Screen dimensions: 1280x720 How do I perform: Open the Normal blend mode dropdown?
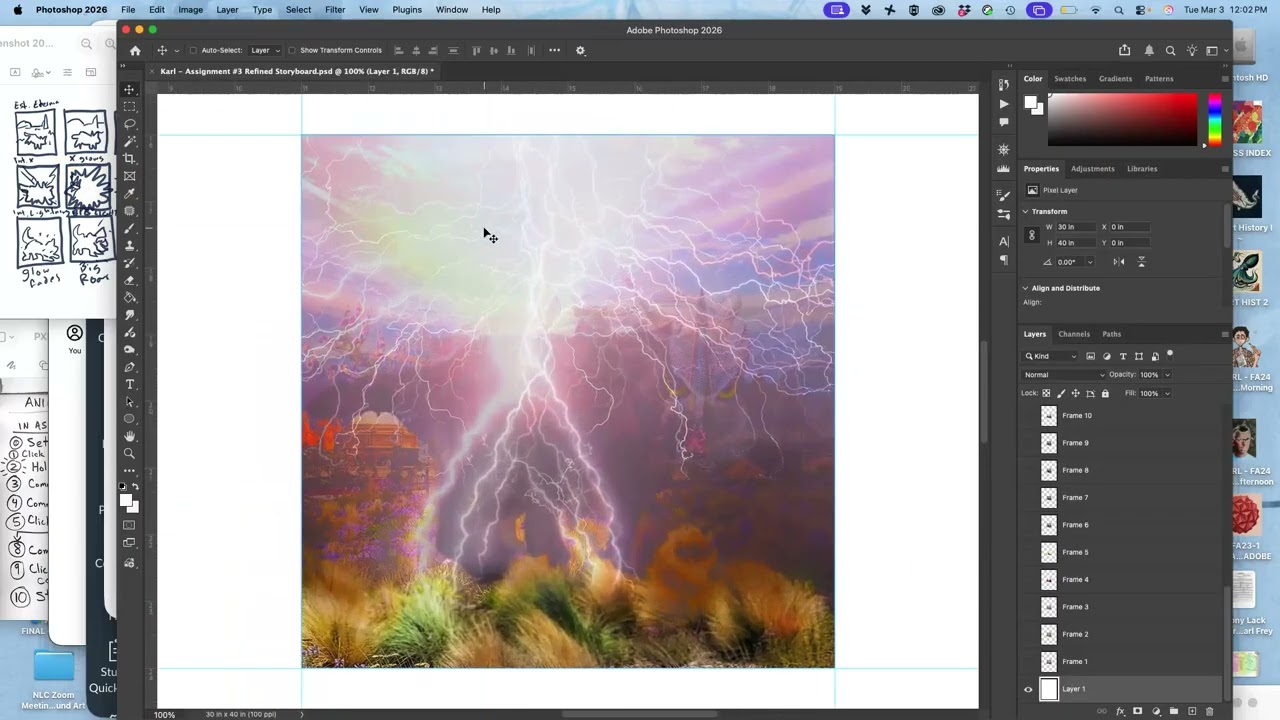(1063, 375)
